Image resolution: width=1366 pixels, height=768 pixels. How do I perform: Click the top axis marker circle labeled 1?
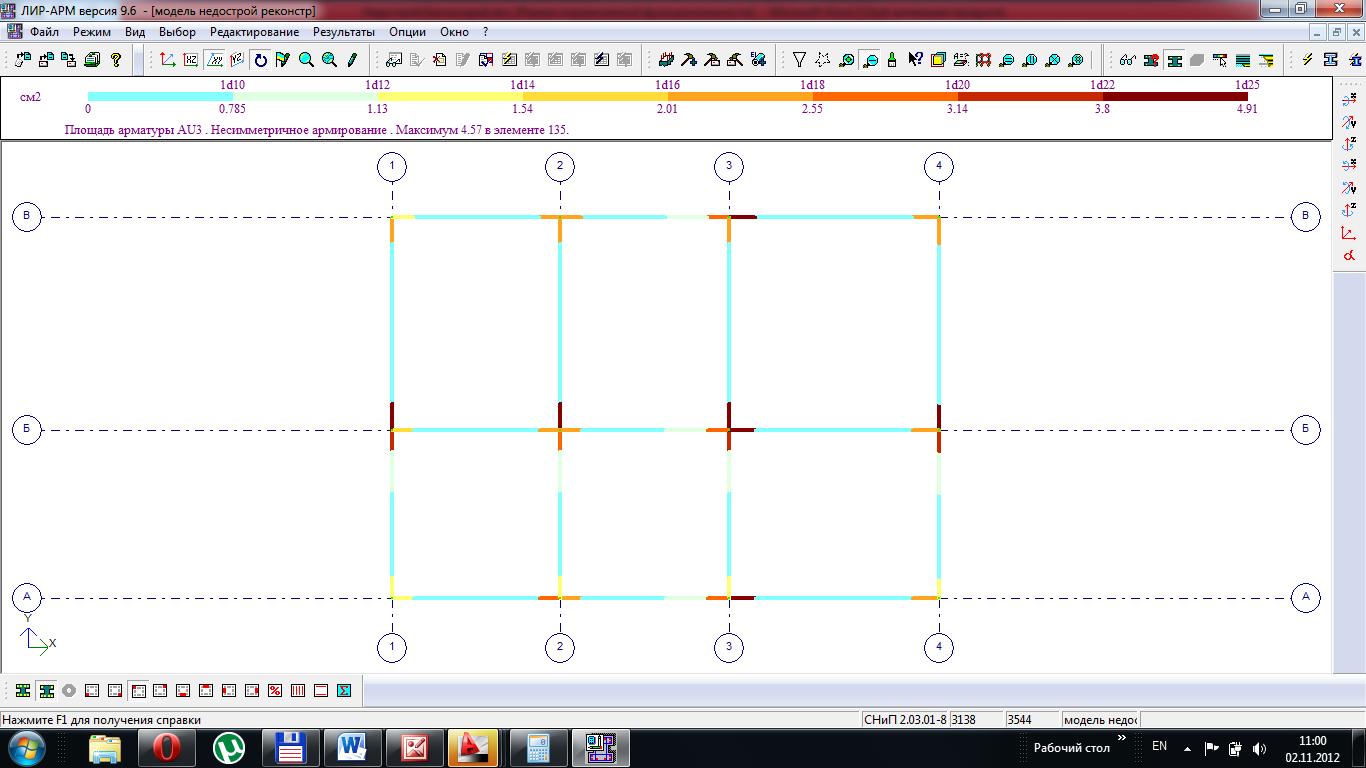pos(392,165)
